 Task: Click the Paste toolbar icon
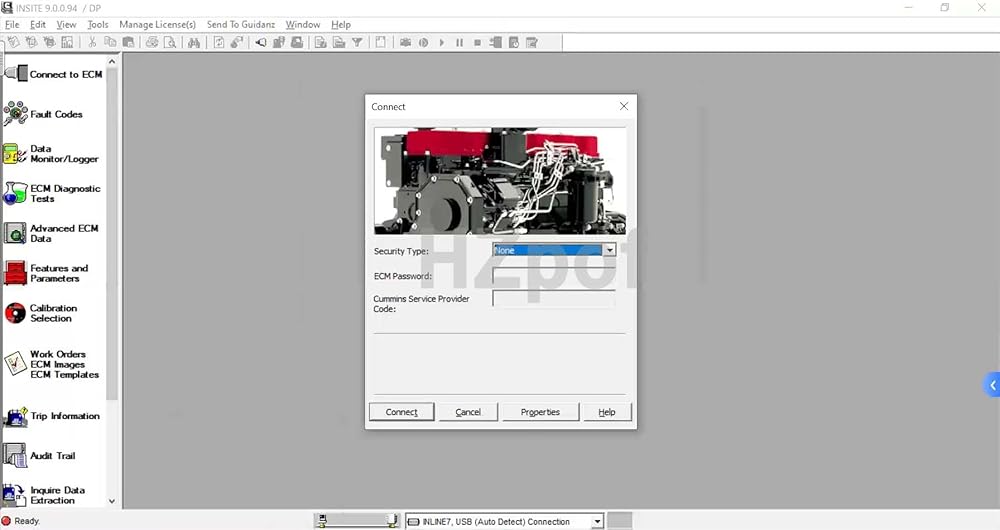(128, 43)
